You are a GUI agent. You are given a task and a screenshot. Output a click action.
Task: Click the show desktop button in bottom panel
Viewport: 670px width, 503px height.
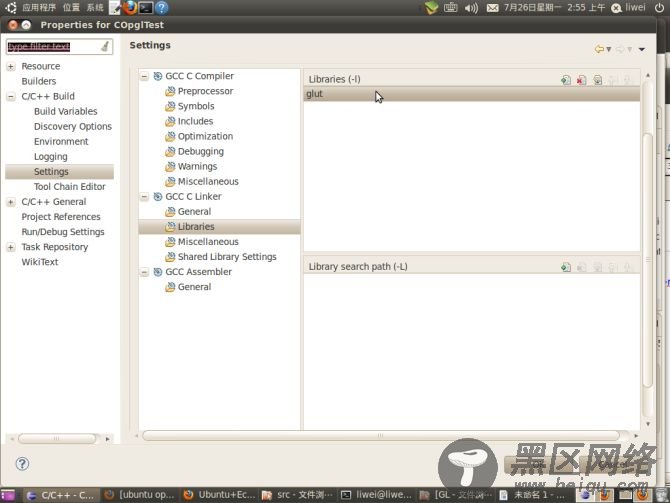(x=8, y=495)
